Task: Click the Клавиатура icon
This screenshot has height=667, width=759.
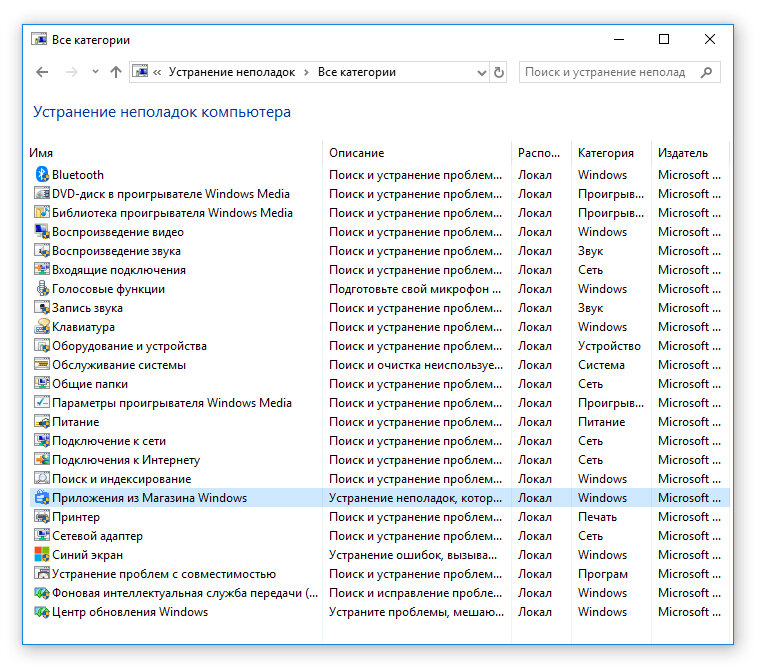Action: 42,326
